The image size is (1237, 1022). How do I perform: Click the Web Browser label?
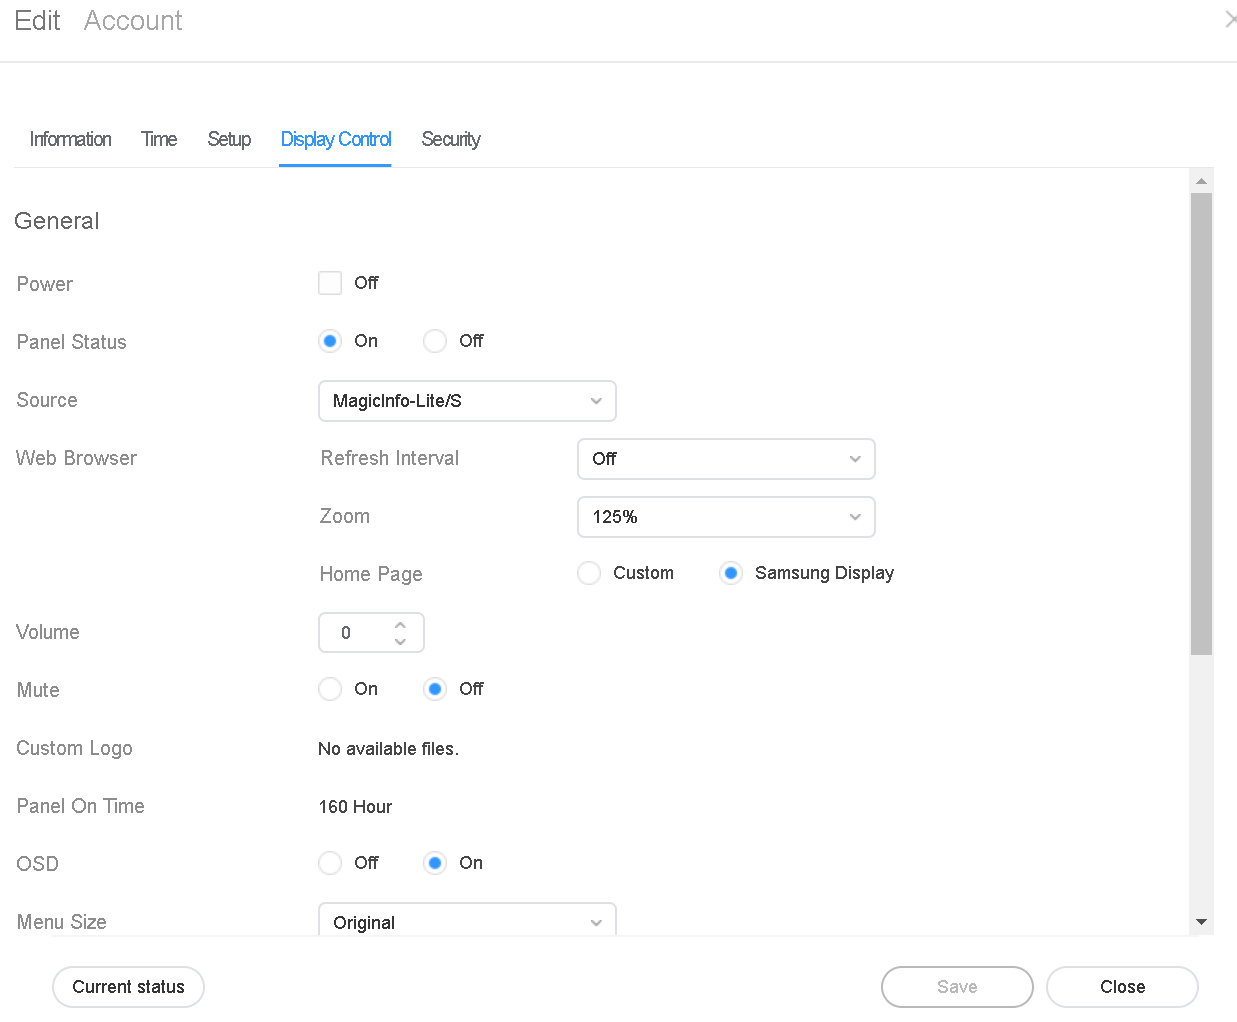76,458
